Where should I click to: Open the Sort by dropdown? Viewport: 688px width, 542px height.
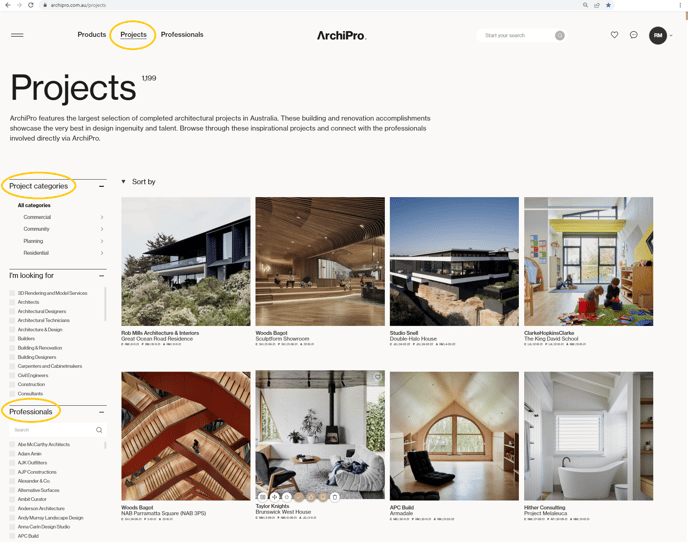(x=139, y=182)
